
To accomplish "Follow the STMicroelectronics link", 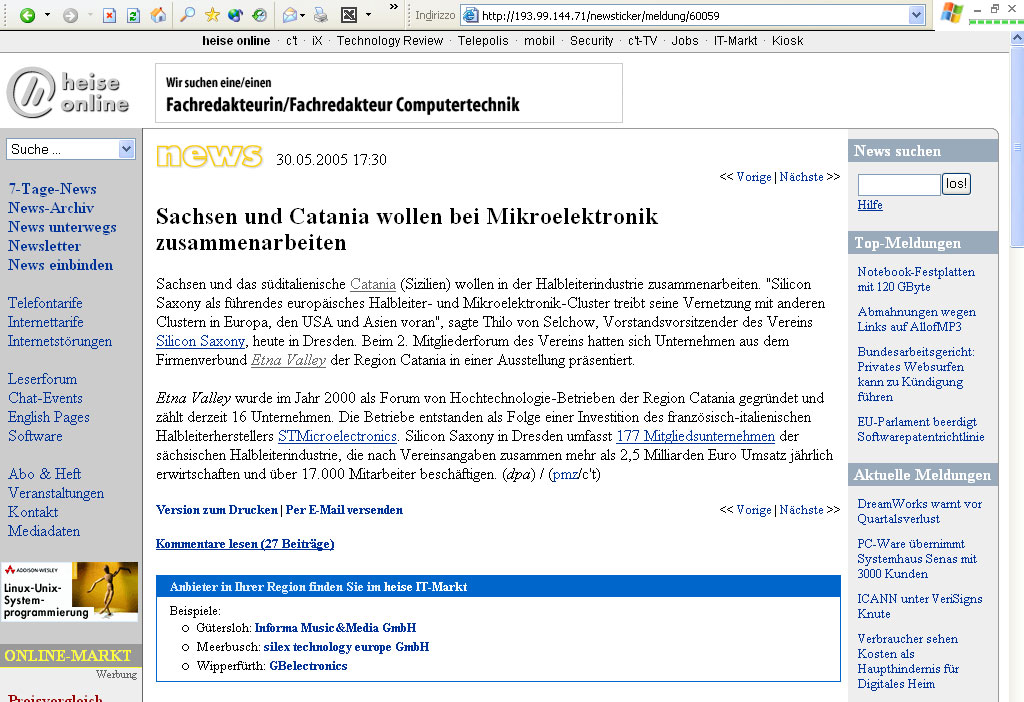I will click(338, 436).
